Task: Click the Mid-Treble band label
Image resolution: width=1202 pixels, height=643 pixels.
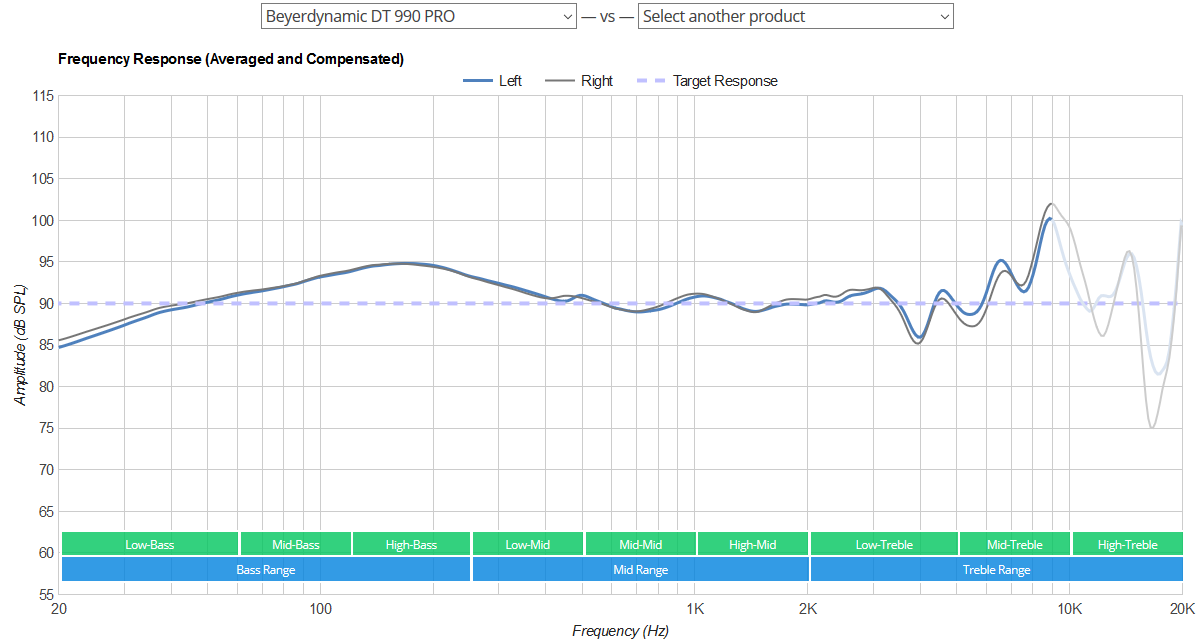Action: [x=1015, y=544]
